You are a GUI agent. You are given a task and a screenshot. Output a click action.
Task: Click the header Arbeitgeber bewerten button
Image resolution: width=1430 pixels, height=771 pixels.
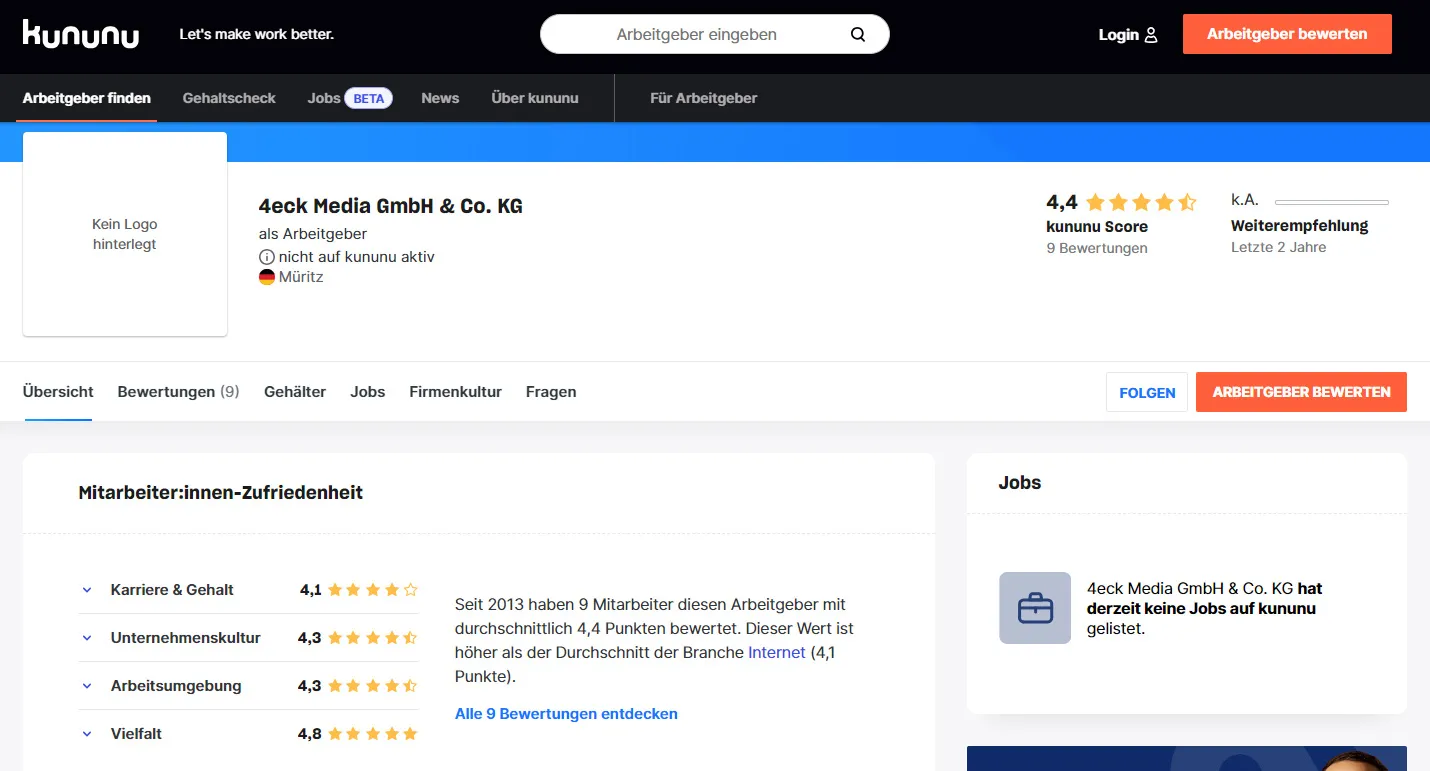1287,34
